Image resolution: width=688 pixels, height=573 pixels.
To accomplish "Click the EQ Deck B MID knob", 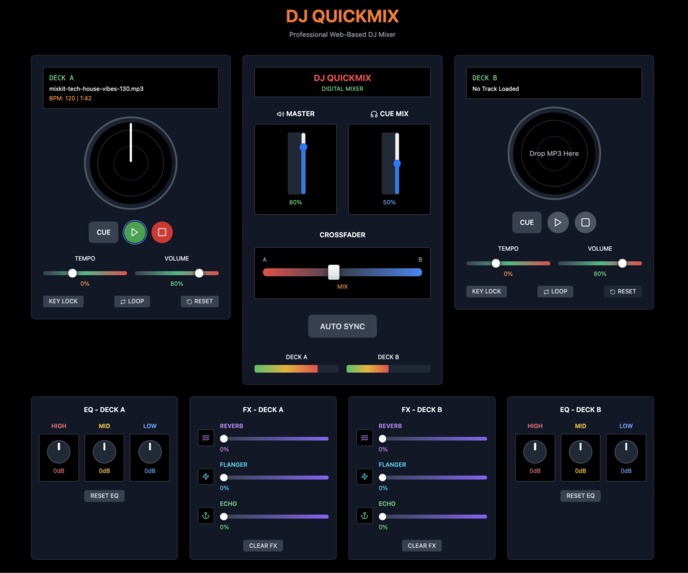I will (x=580, y=452).
